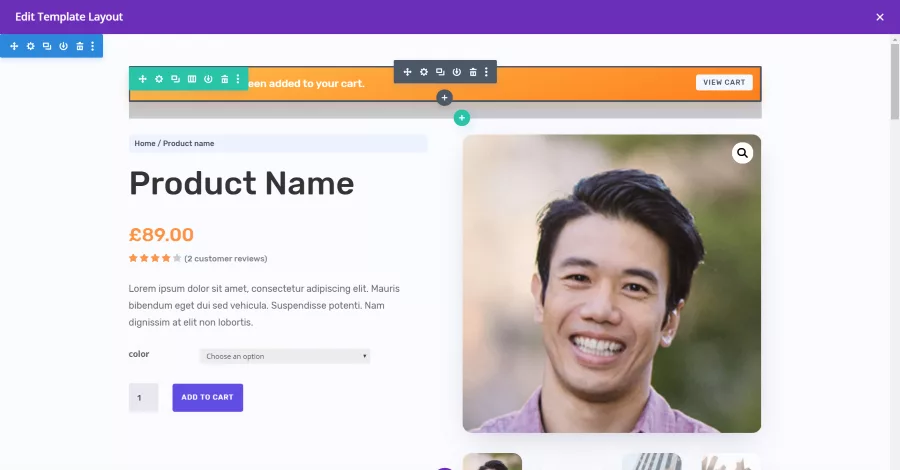Image resolution: width=900 pixels, height=470 pixels.
Task: Click the quantity input field showing 1
Action: point(143,397)
